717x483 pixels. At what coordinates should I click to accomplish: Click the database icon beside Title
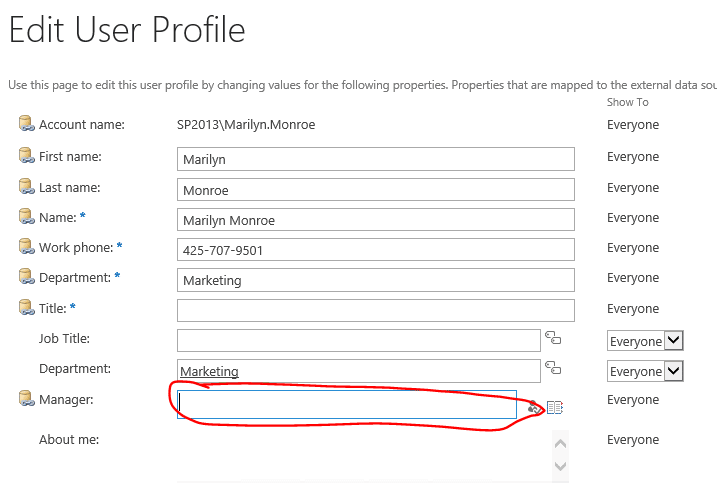[26, 308]
